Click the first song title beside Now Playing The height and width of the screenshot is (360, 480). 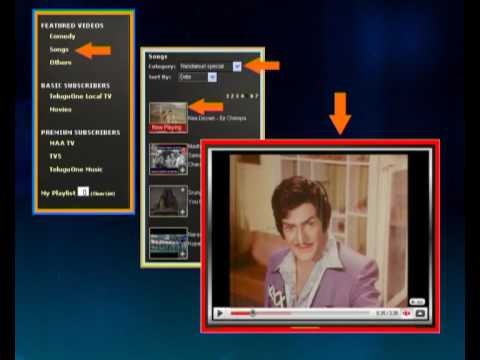click(x=217, y=118)
